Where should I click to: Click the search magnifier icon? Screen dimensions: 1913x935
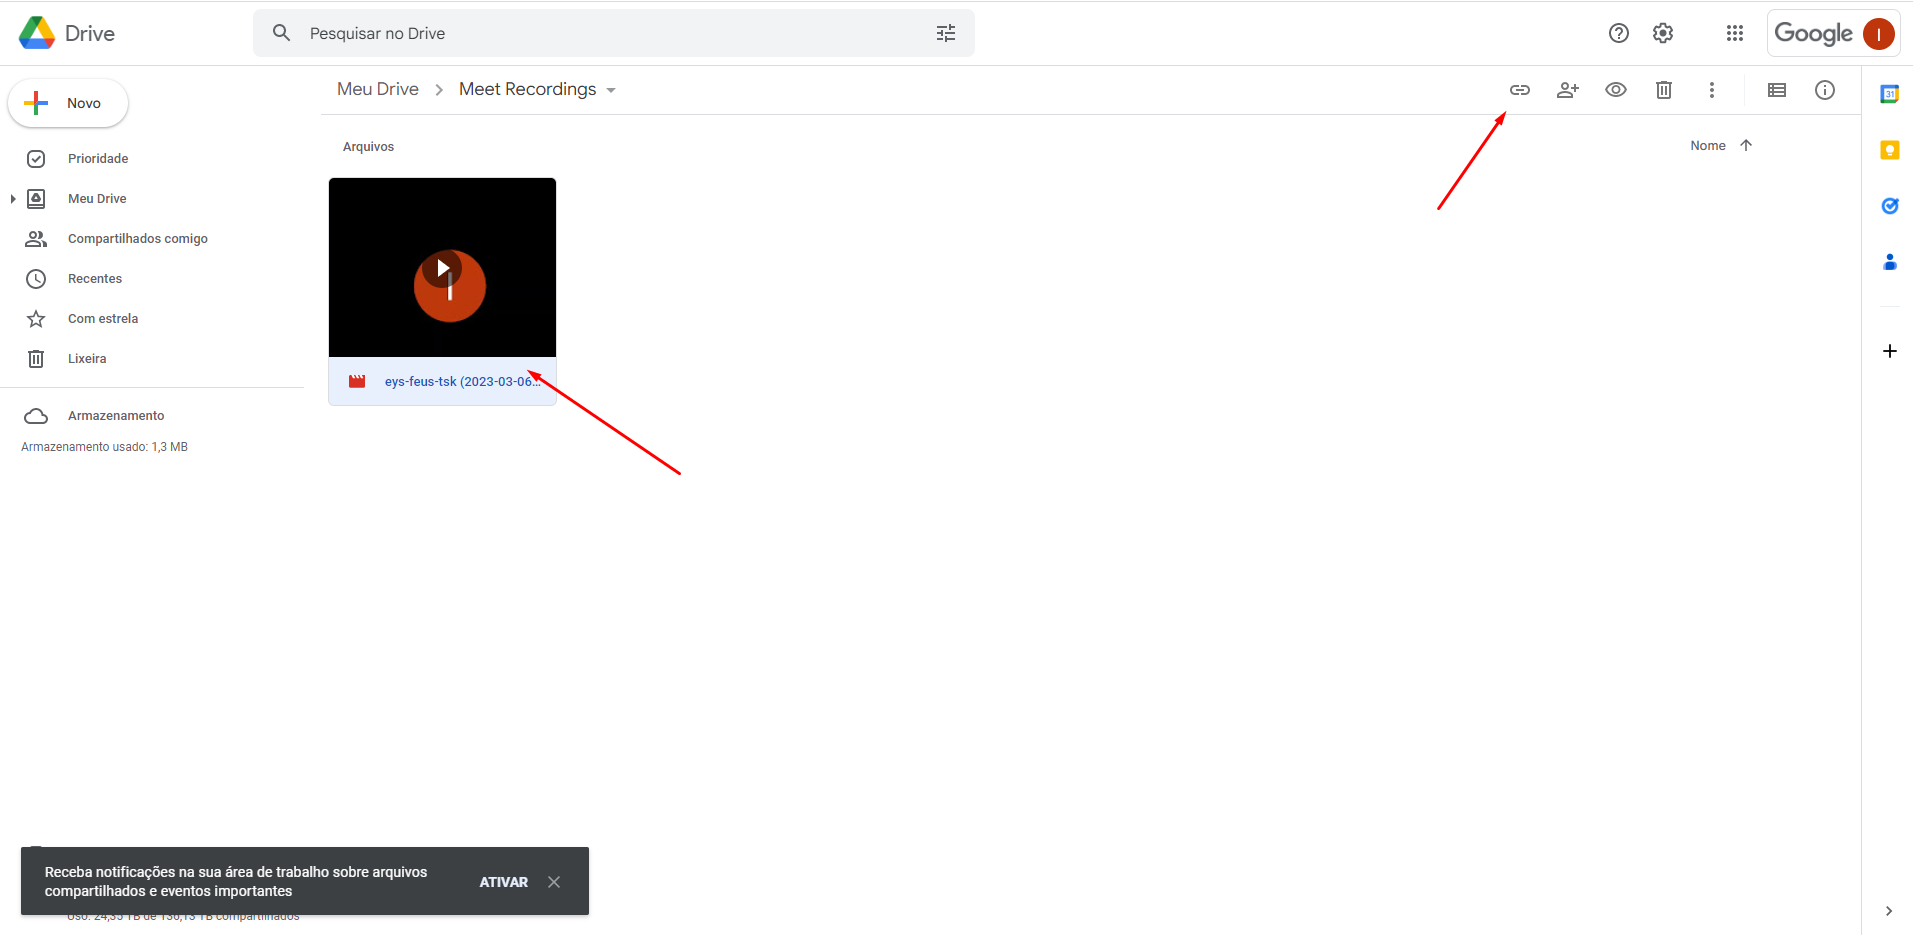point(282,33)
